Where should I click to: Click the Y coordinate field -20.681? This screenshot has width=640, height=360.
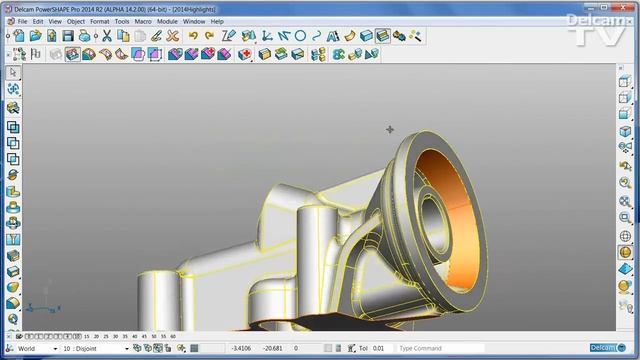[x=273, y=349]
